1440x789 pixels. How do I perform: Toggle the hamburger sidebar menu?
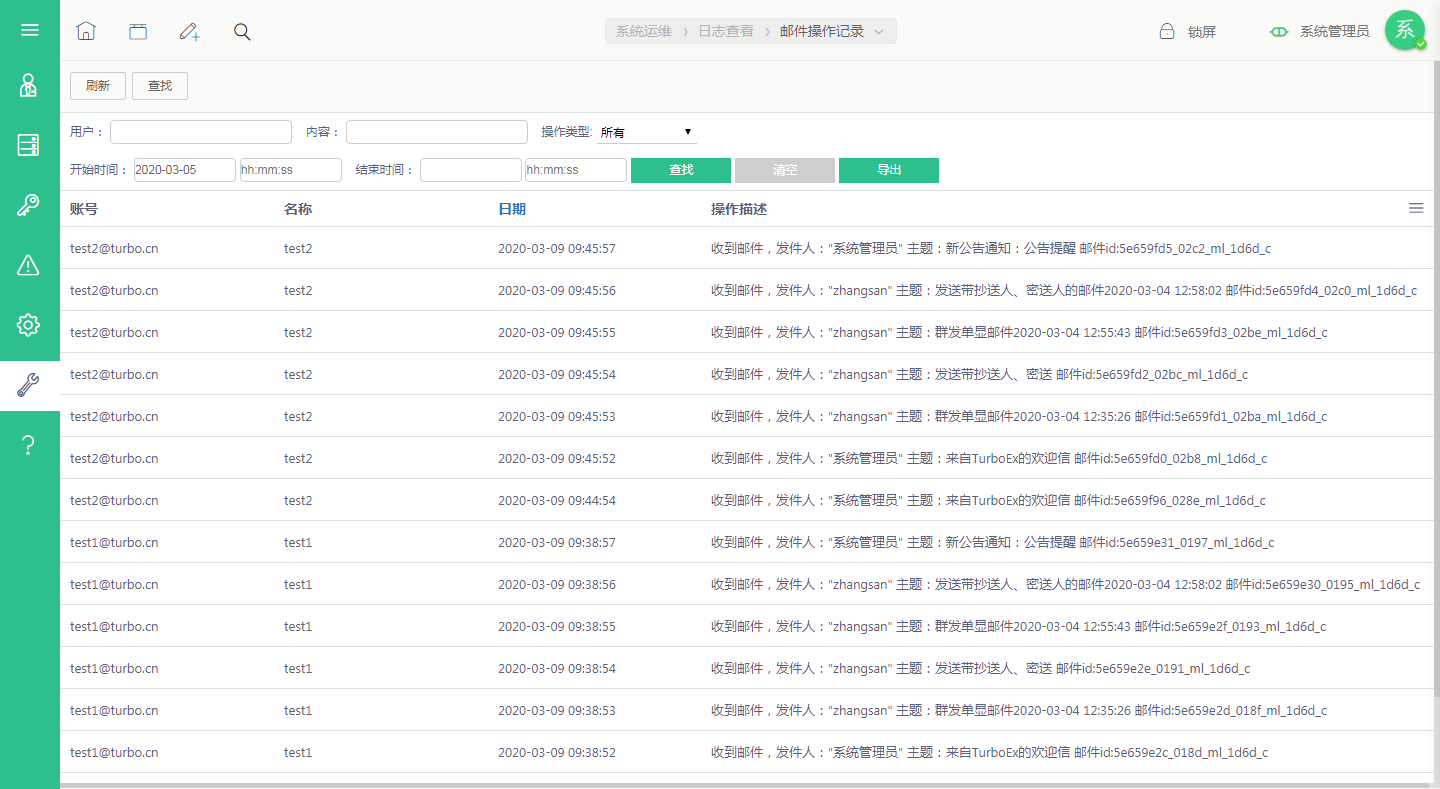click(x=30, y=30)
